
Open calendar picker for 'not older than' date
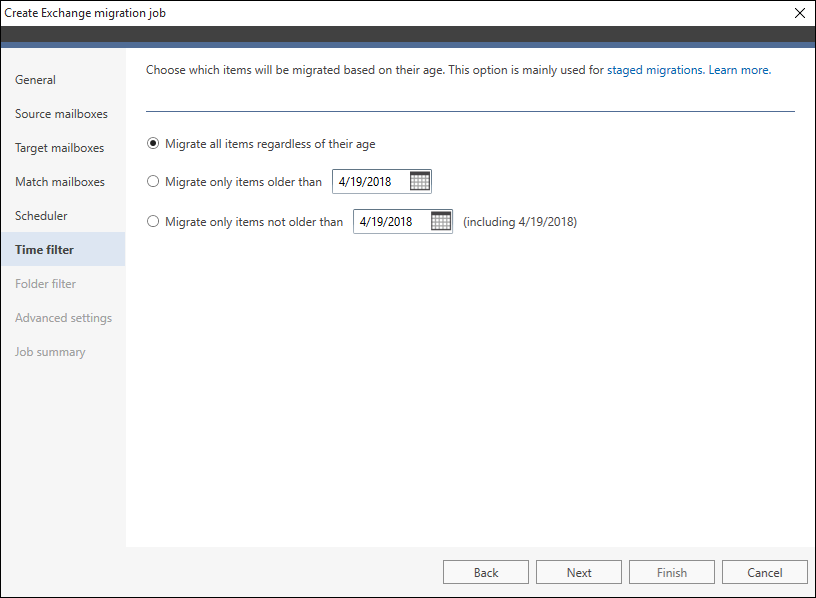(x=441, y=221)
